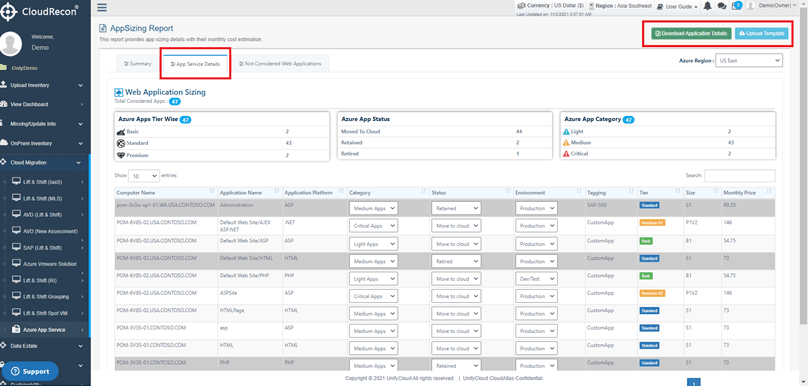
Task: Switch to App Service Details tab
Action: [x=195, y=64]
